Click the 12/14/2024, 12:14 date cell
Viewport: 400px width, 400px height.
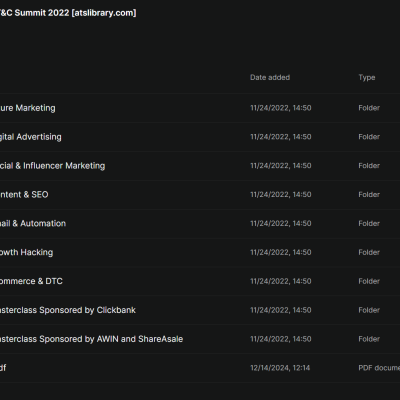(280, 368)
